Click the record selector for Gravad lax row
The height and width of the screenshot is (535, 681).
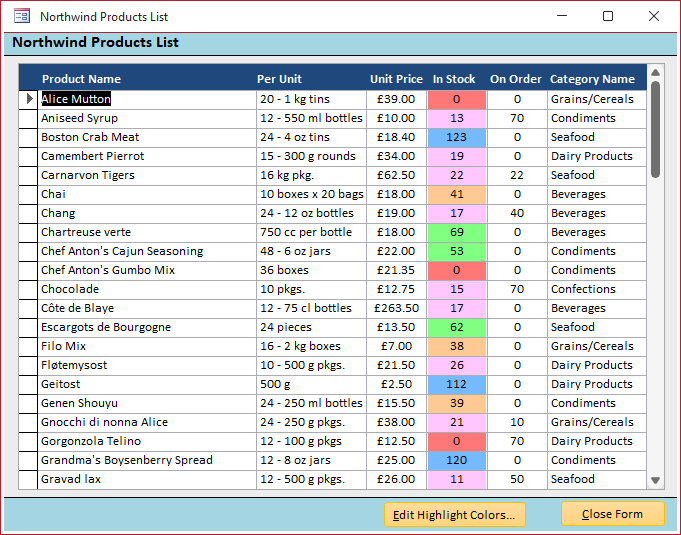28,479
